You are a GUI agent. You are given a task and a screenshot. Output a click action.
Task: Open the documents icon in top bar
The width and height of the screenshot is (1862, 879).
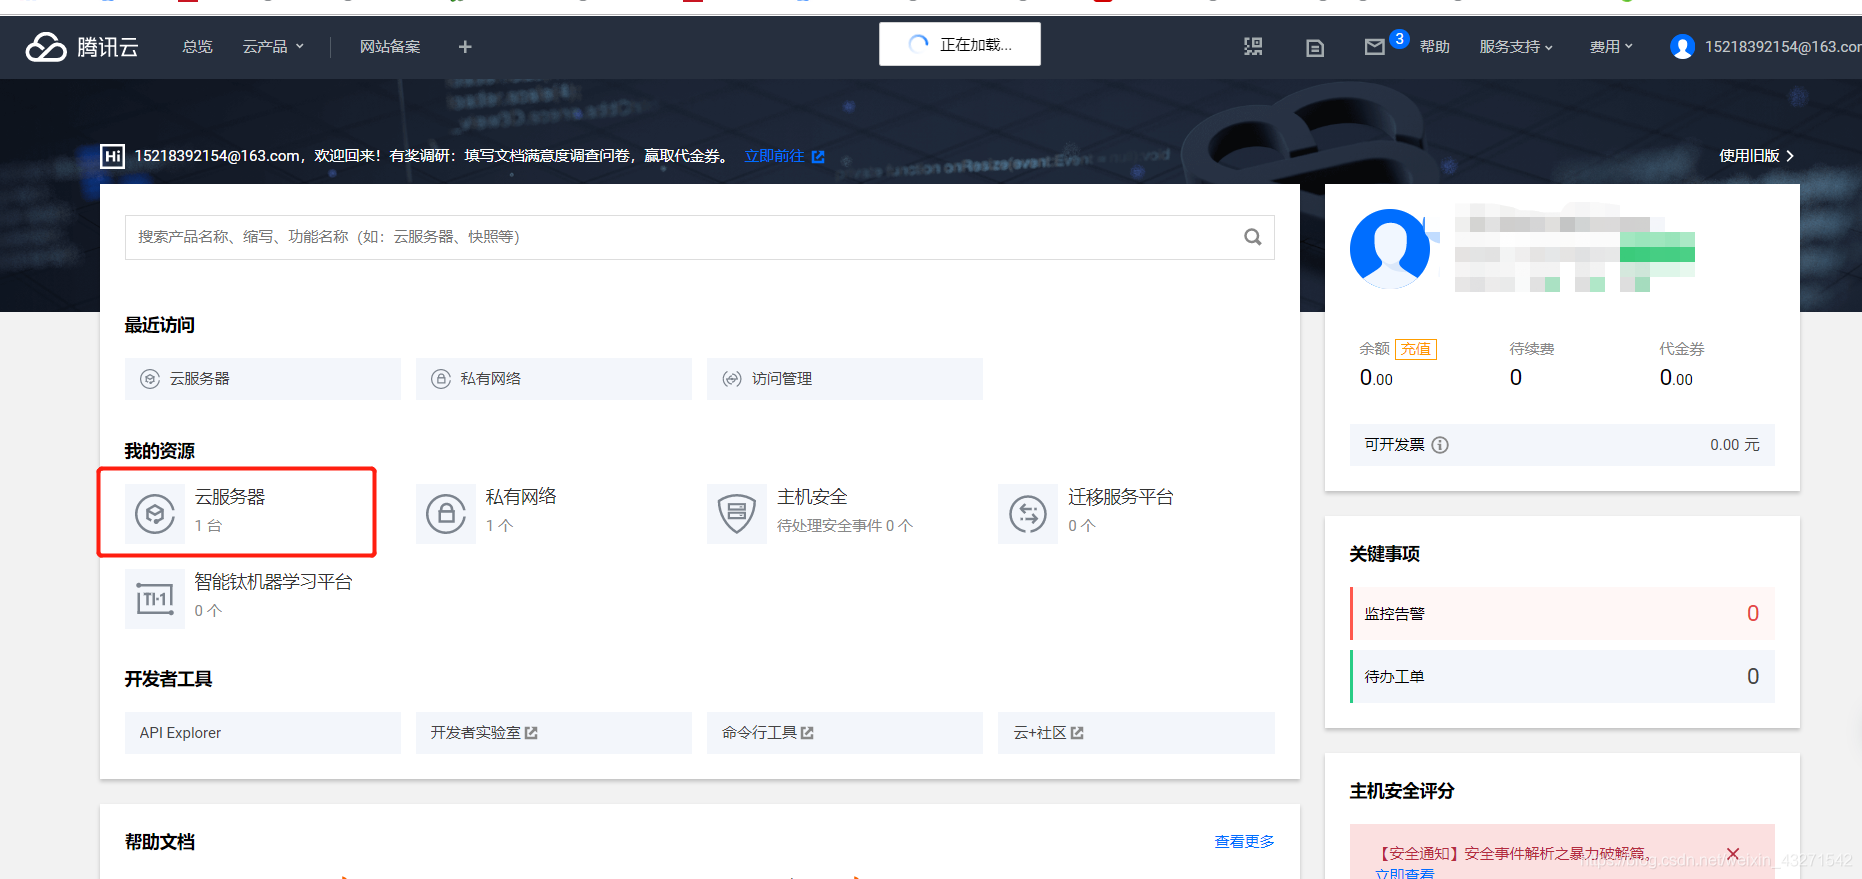pos(1315,47)
